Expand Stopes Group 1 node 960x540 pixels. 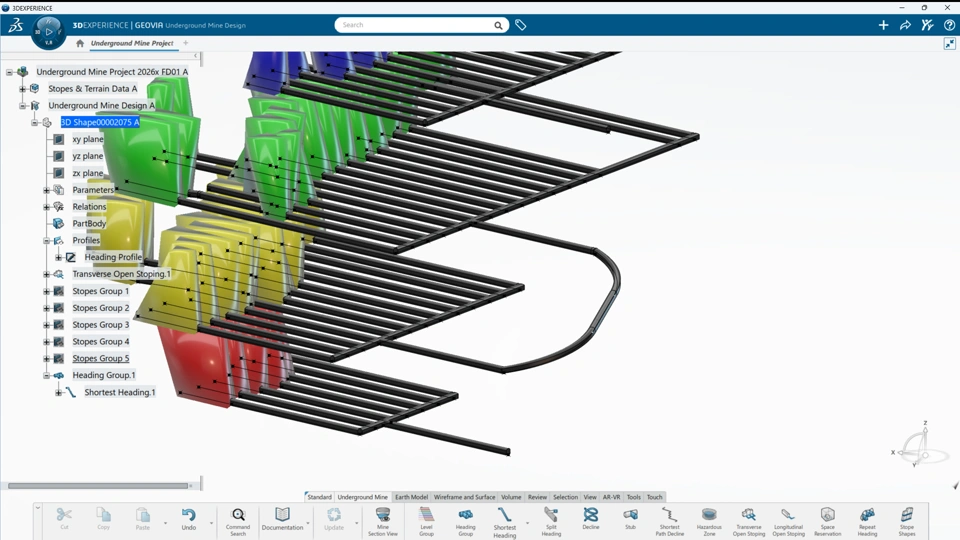[47, 291]
